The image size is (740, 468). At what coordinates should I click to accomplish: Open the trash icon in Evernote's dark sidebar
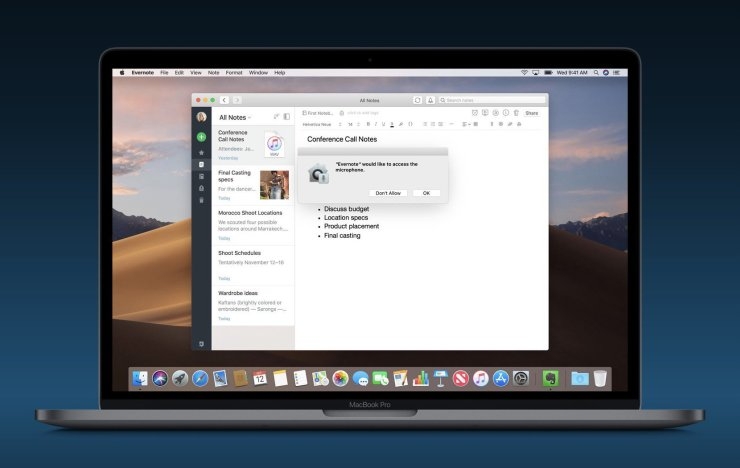click(202, 200)
